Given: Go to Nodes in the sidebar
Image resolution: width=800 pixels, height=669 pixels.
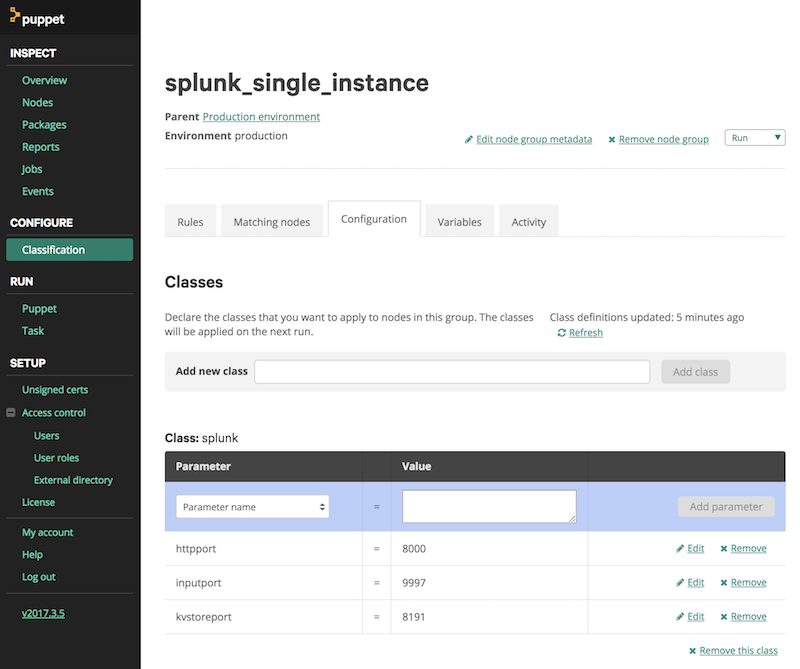Looking at the screenshot, I should click(37, 103).
